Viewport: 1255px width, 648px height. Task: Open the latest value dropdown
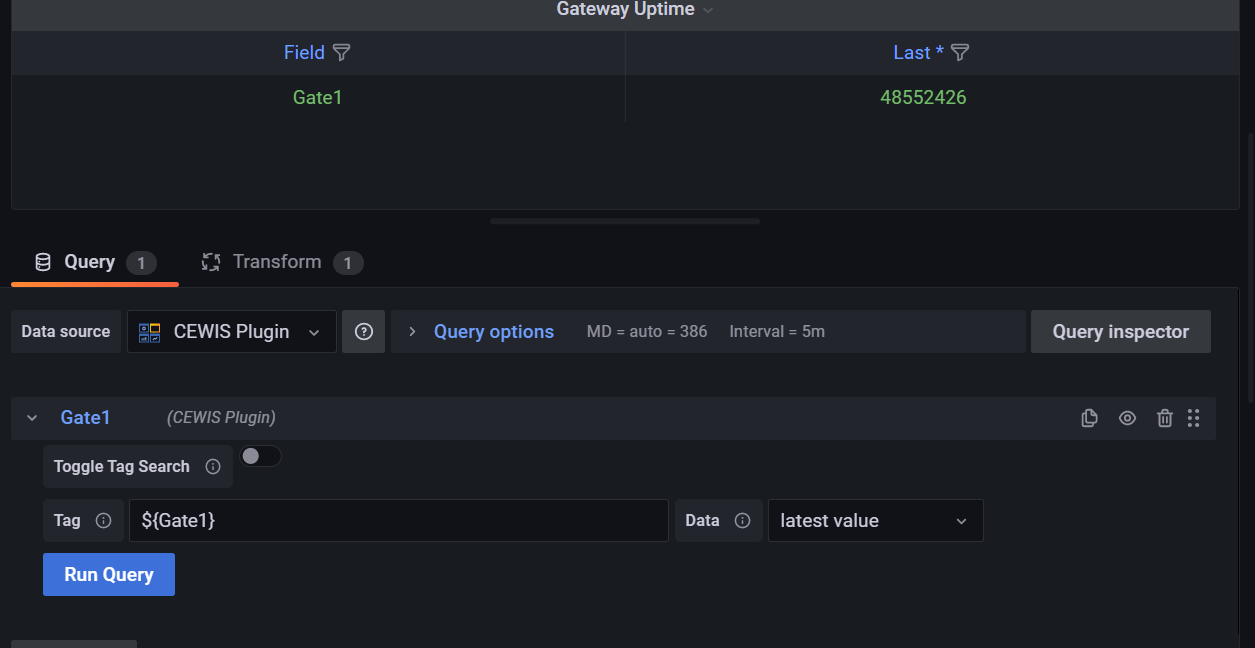875,520
